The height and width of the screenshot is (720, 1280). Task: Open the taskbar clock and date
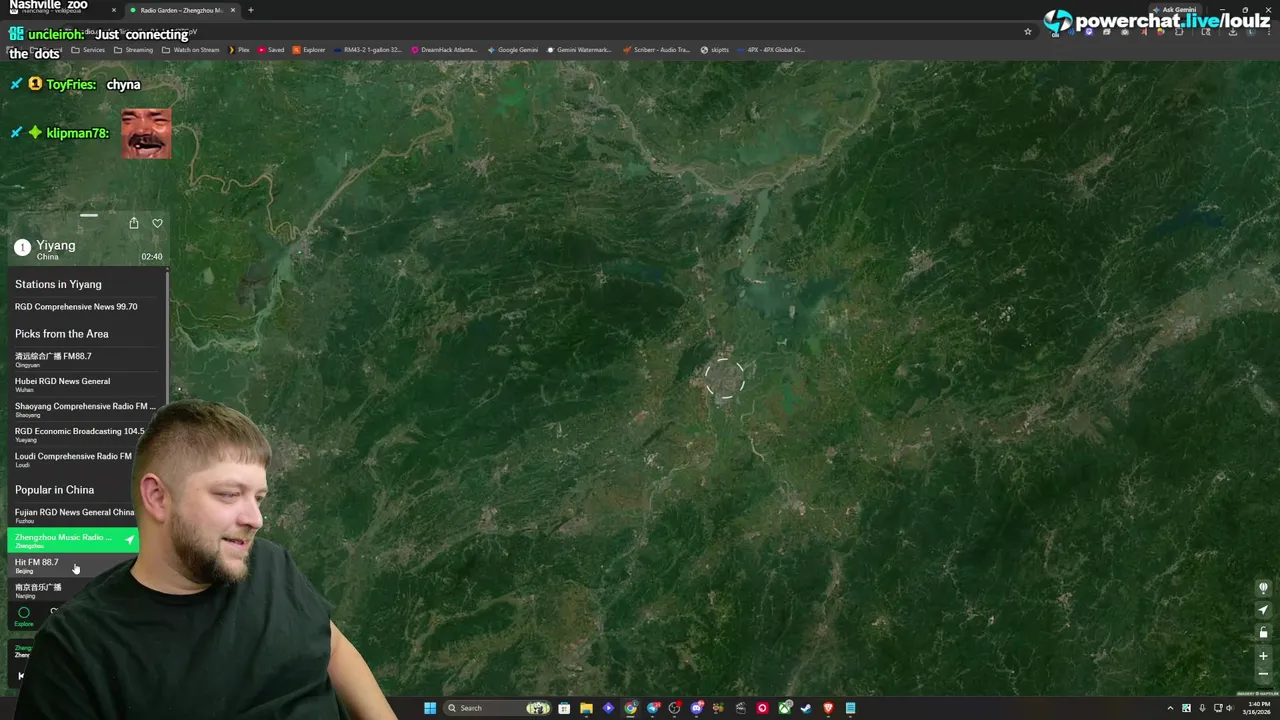click(1258, 708)
